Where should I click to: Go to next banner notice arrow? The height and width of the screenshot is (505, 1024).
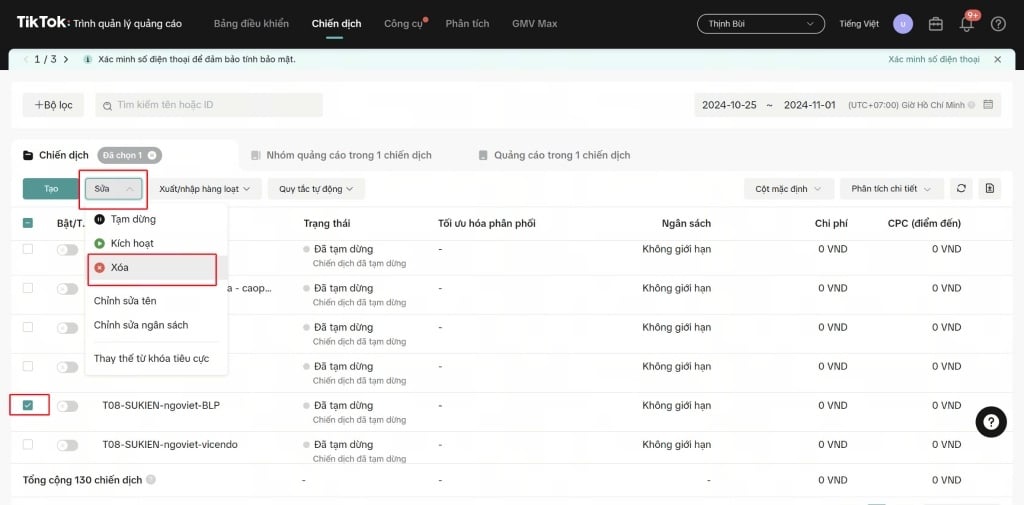tap(66, 59)
